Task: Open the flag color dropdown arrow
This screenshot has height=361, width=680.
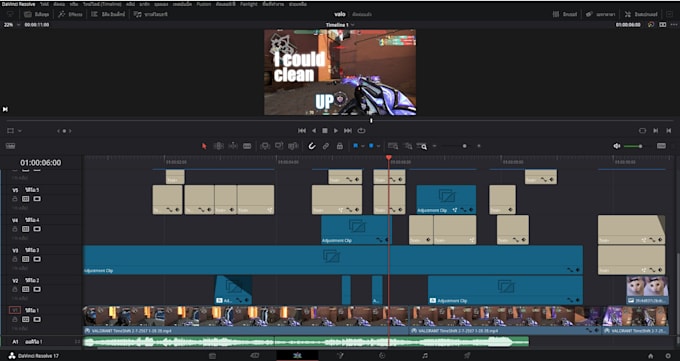Action: click(363, 146)
